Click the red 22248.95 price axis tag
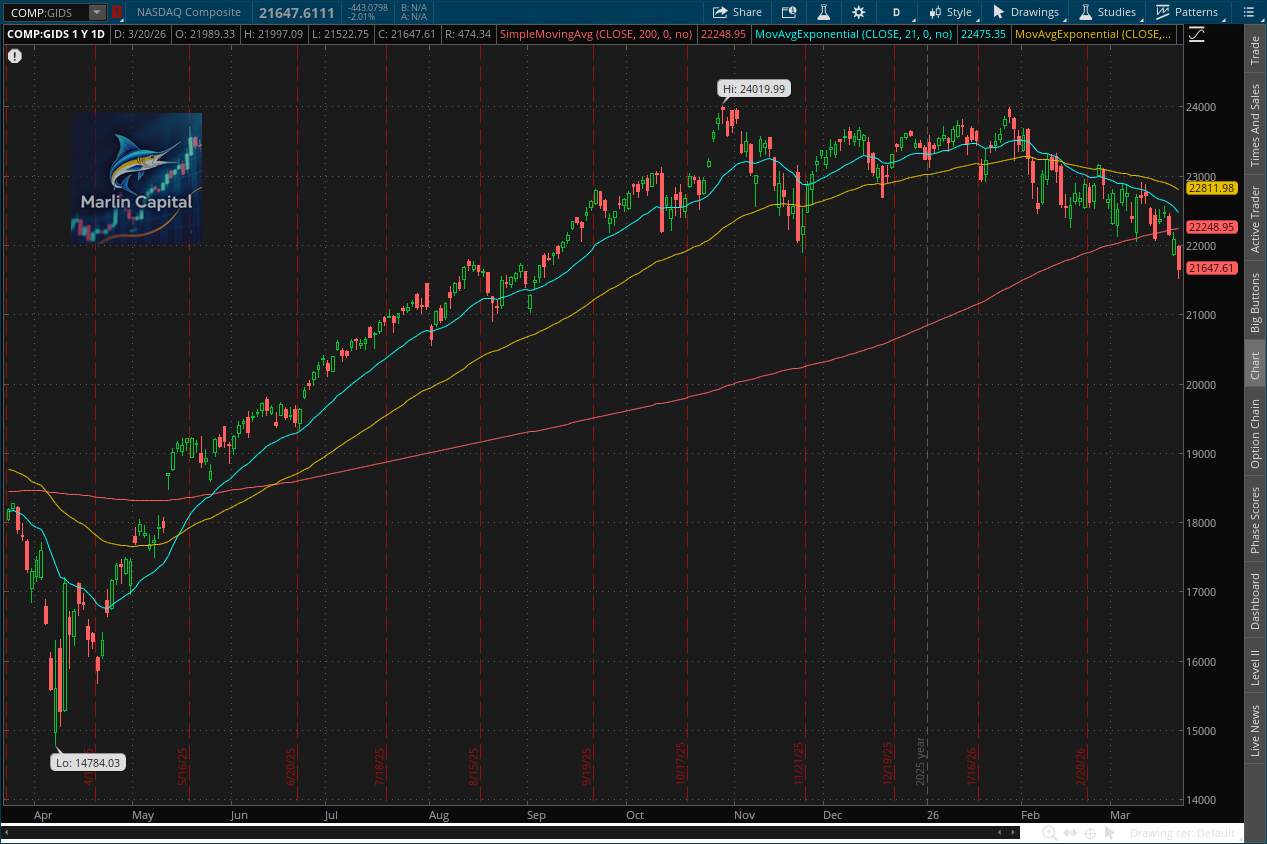Image resolution: width=1267 pixels, height=844 pixels. tap(1211, 227)
